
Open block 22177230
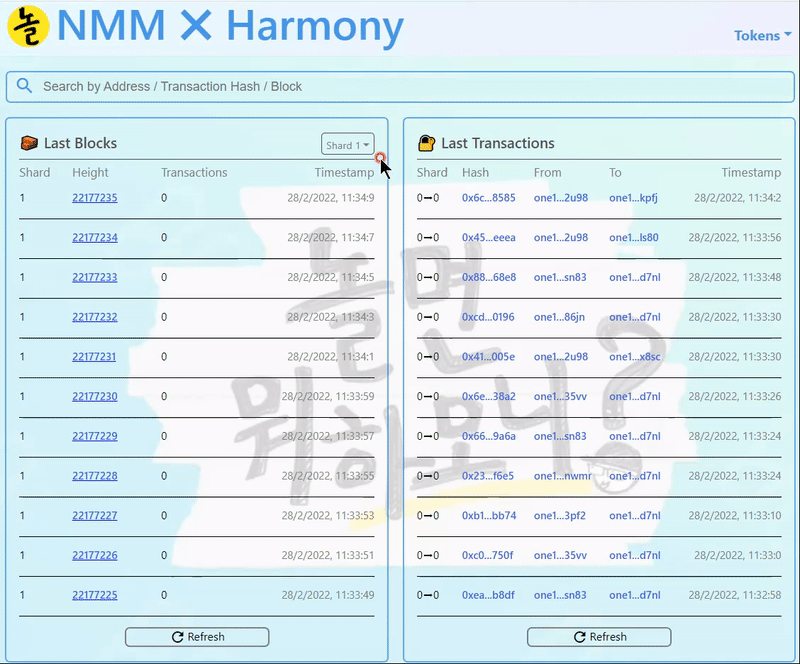[x=94, y=397]
